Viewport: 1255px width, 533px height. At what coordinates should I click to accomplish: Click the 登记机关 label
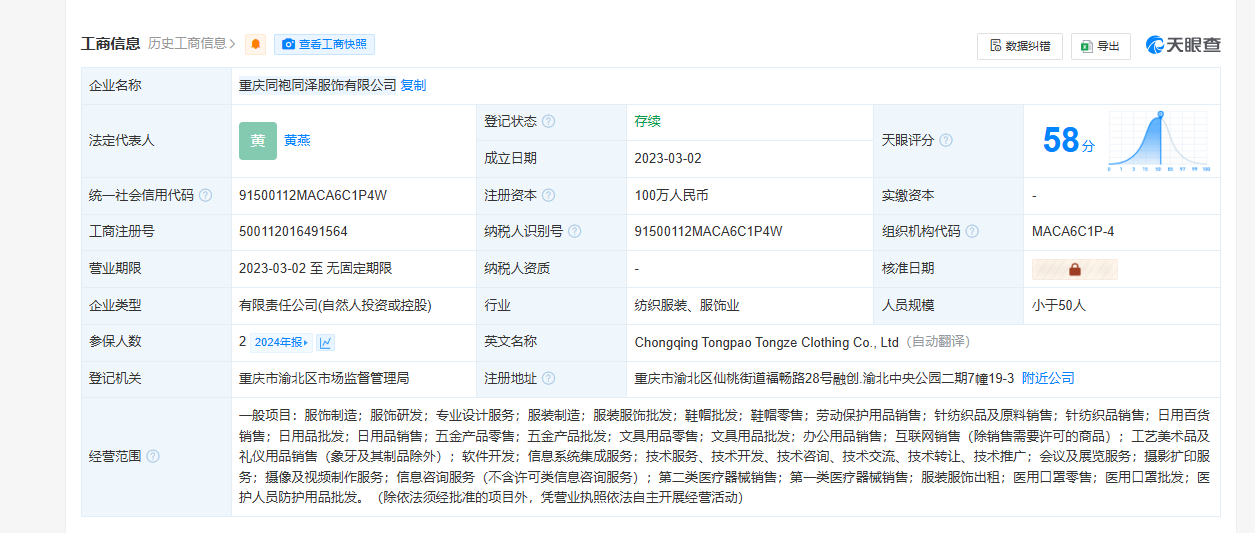click(x=115, y=378)
